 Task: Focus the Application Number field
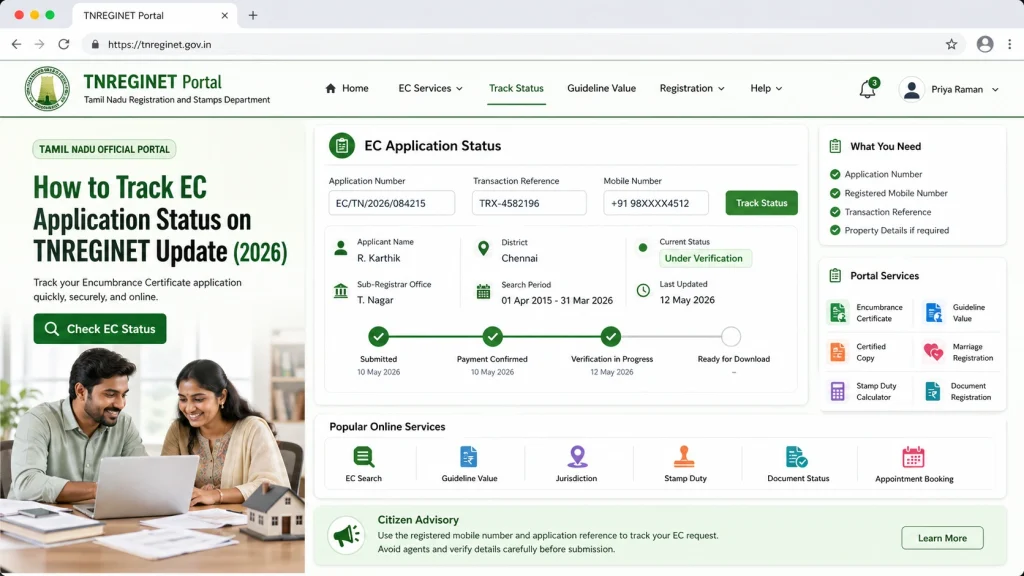click(x=391, y=203)
